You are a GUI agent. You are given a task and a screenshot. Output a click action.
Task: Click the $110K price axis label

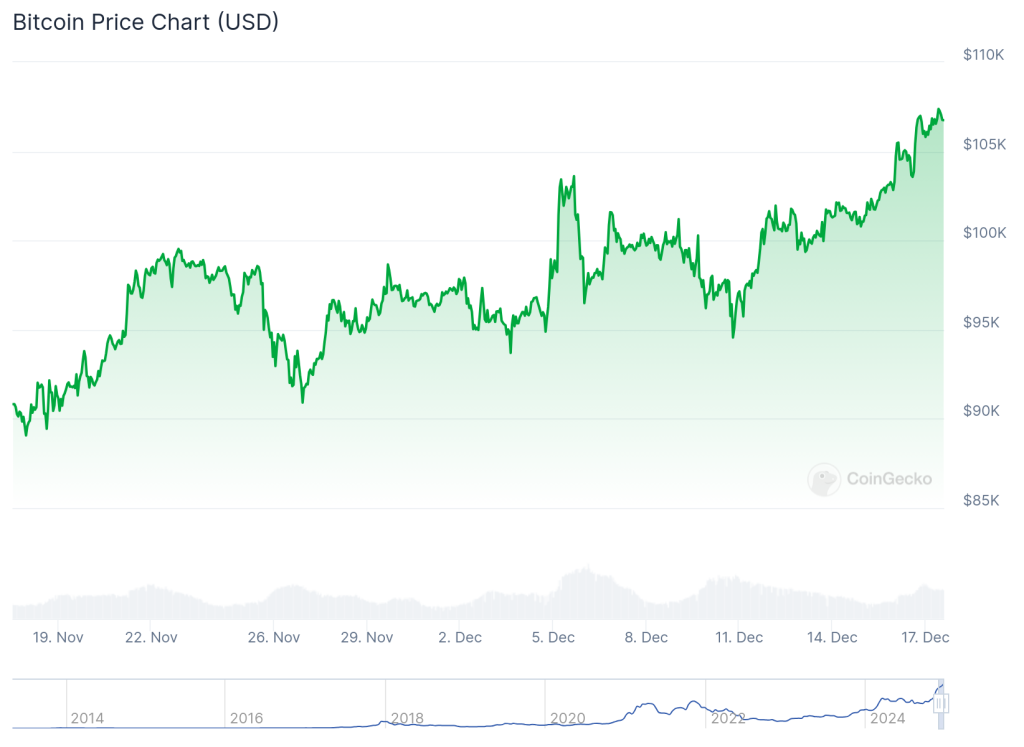pos(984,55)
